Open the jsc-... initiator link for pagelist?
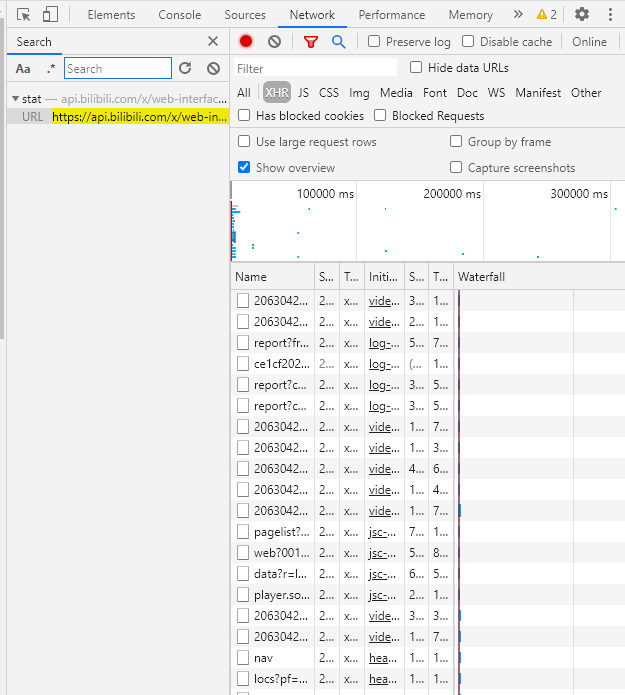The image size is (625, 695). (x=384, y=532)
